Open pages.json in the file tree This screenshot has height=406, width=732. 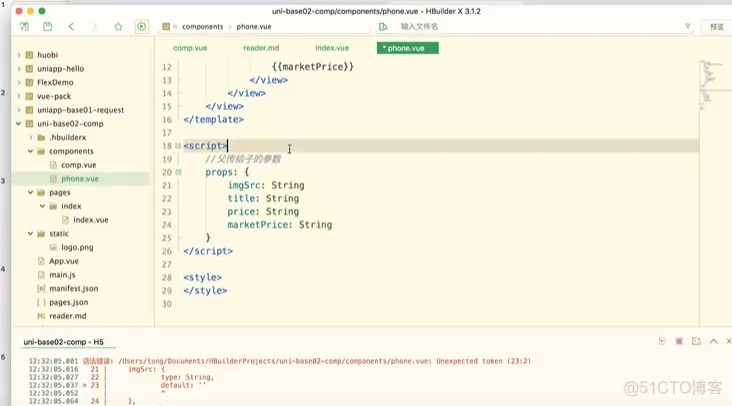(69, 302)
